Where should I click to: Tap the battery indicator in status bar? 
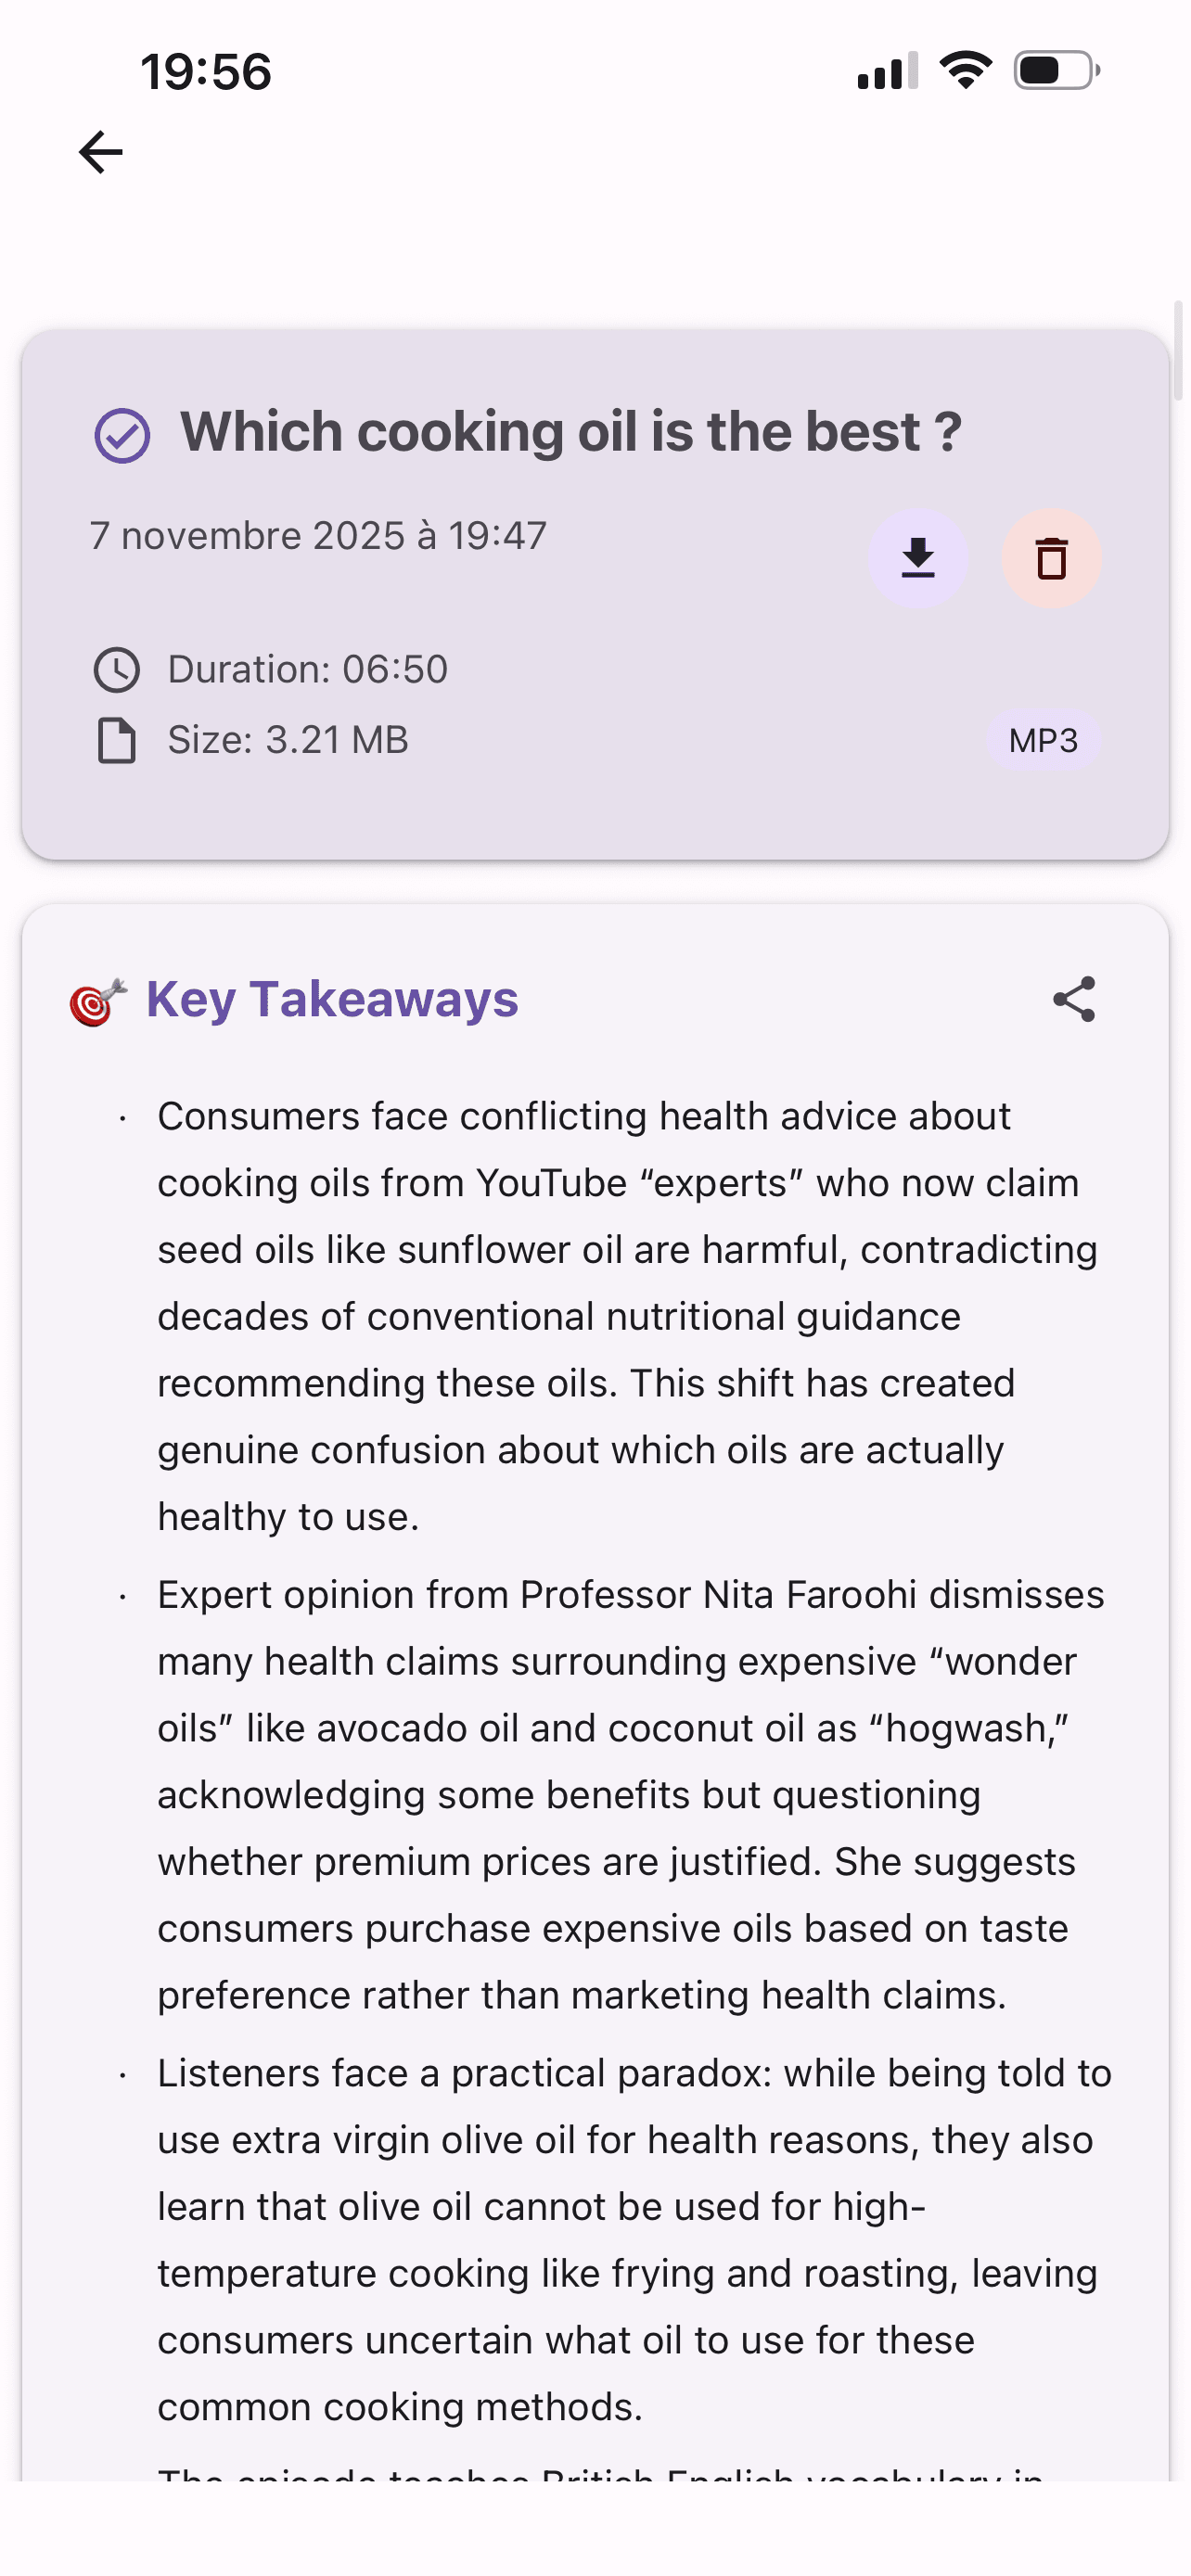pos(1055,71)
